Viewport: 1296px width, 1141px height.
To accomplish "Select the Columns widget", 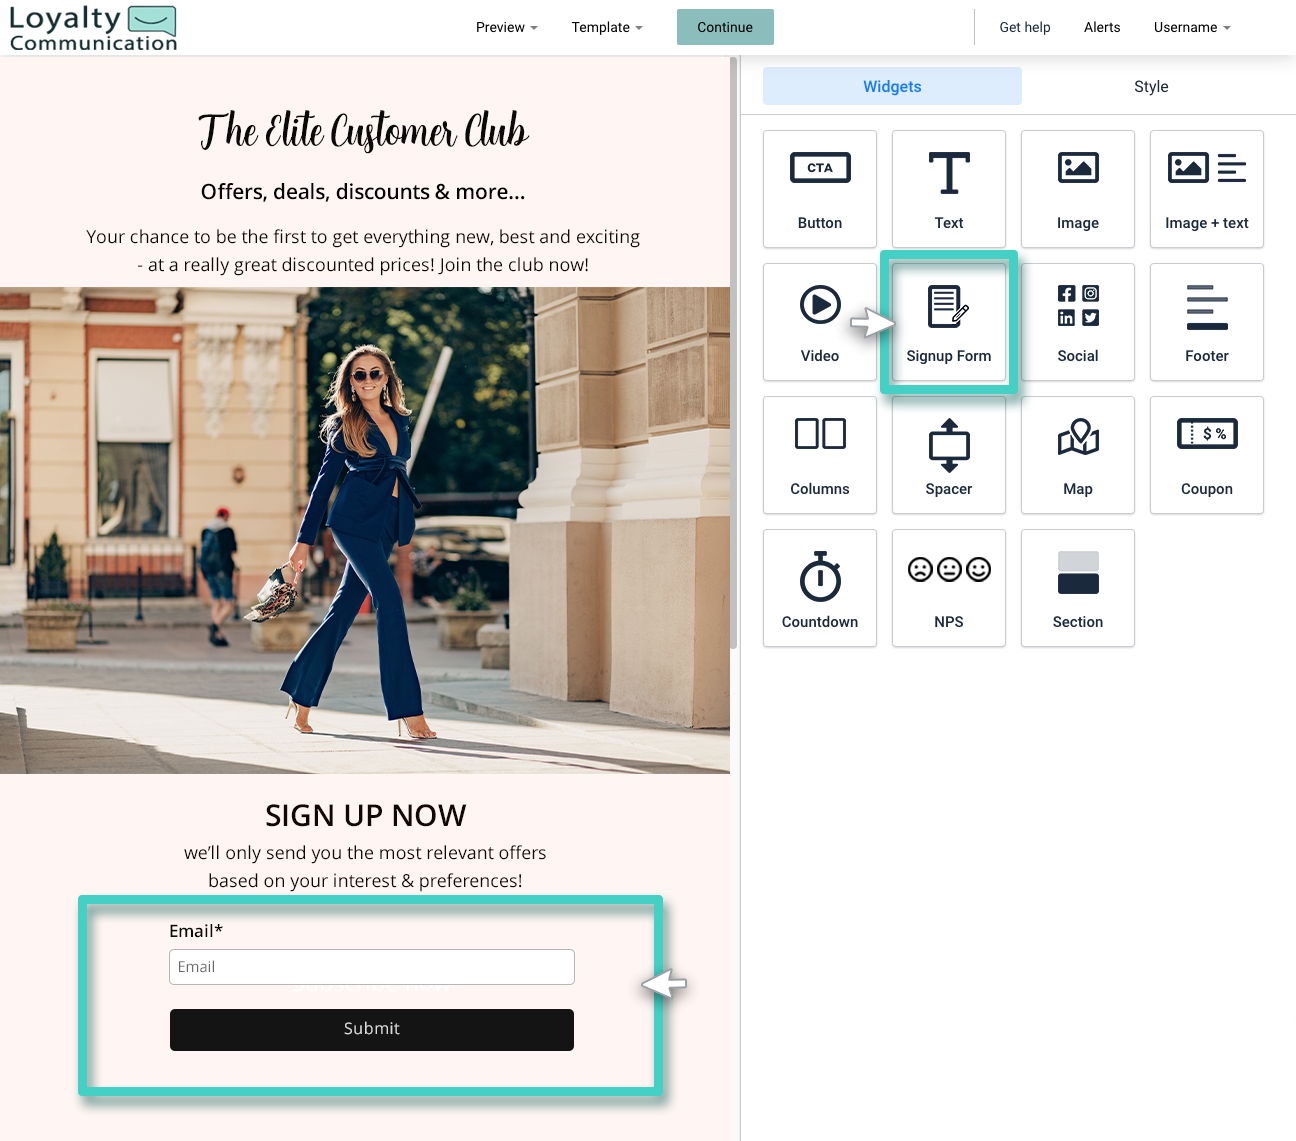I will [x=819, y=455].
